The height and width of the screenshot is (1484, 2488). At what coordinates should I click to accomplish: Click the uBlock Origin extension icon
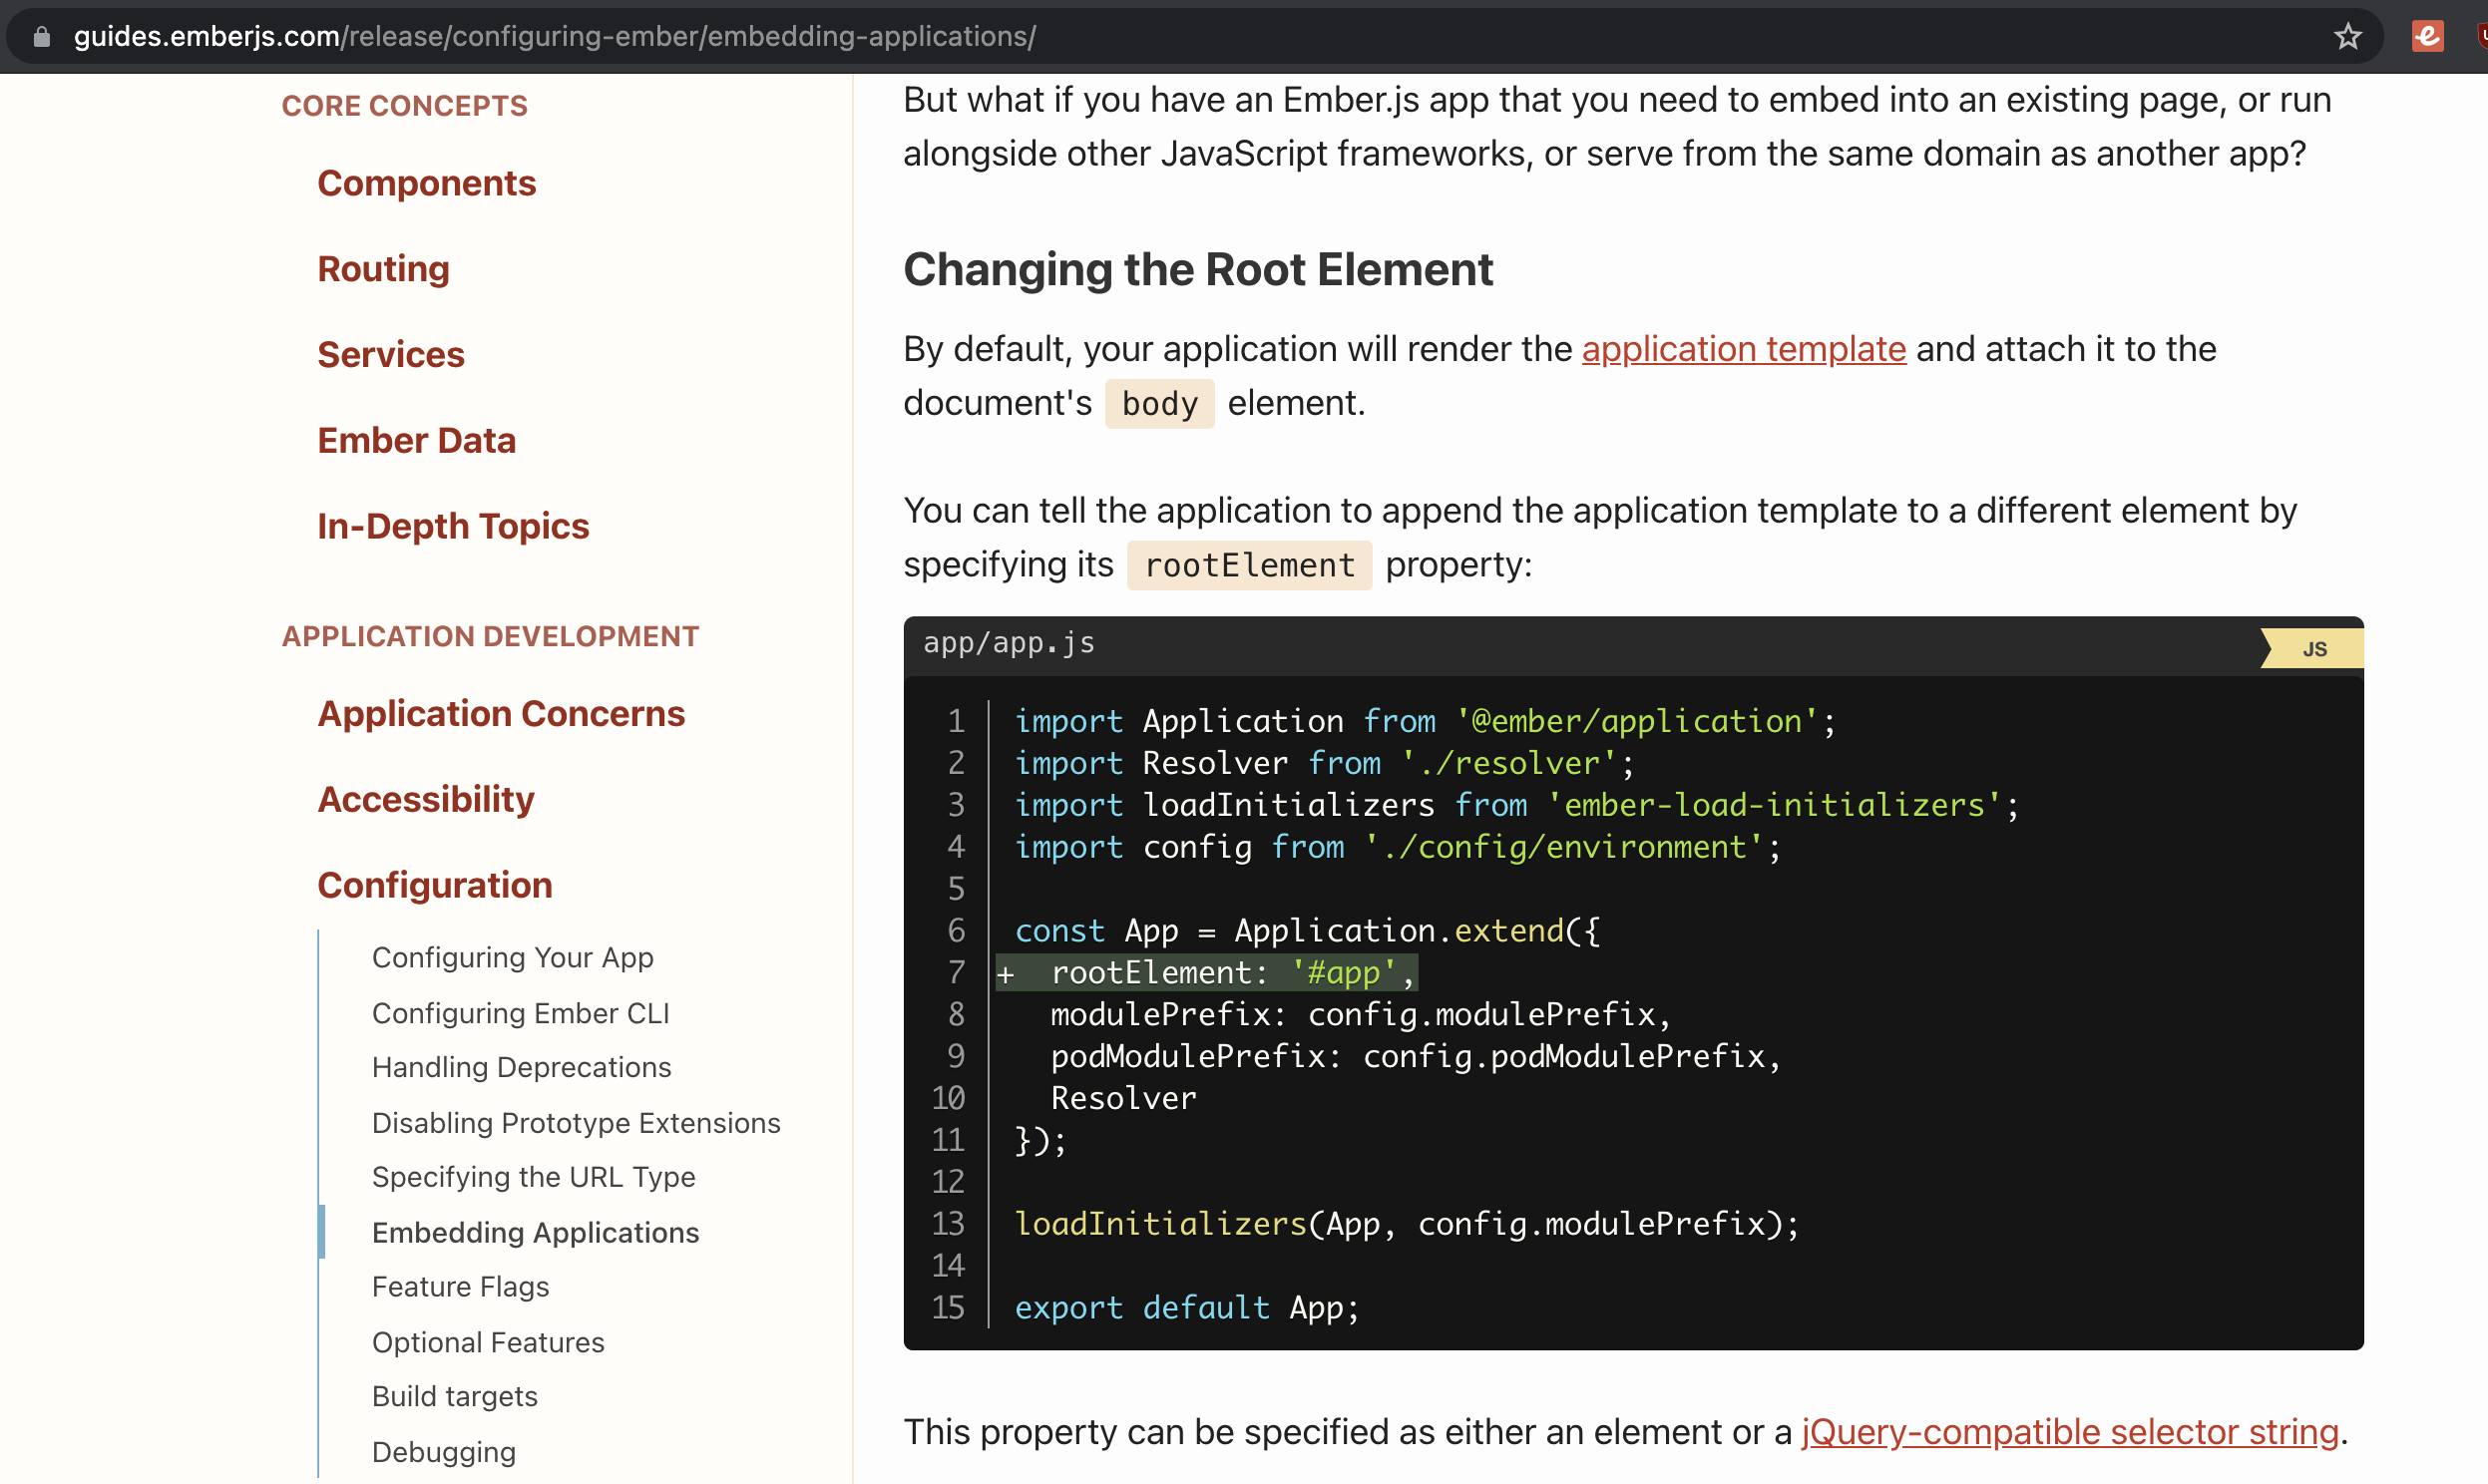point(2482,36)
